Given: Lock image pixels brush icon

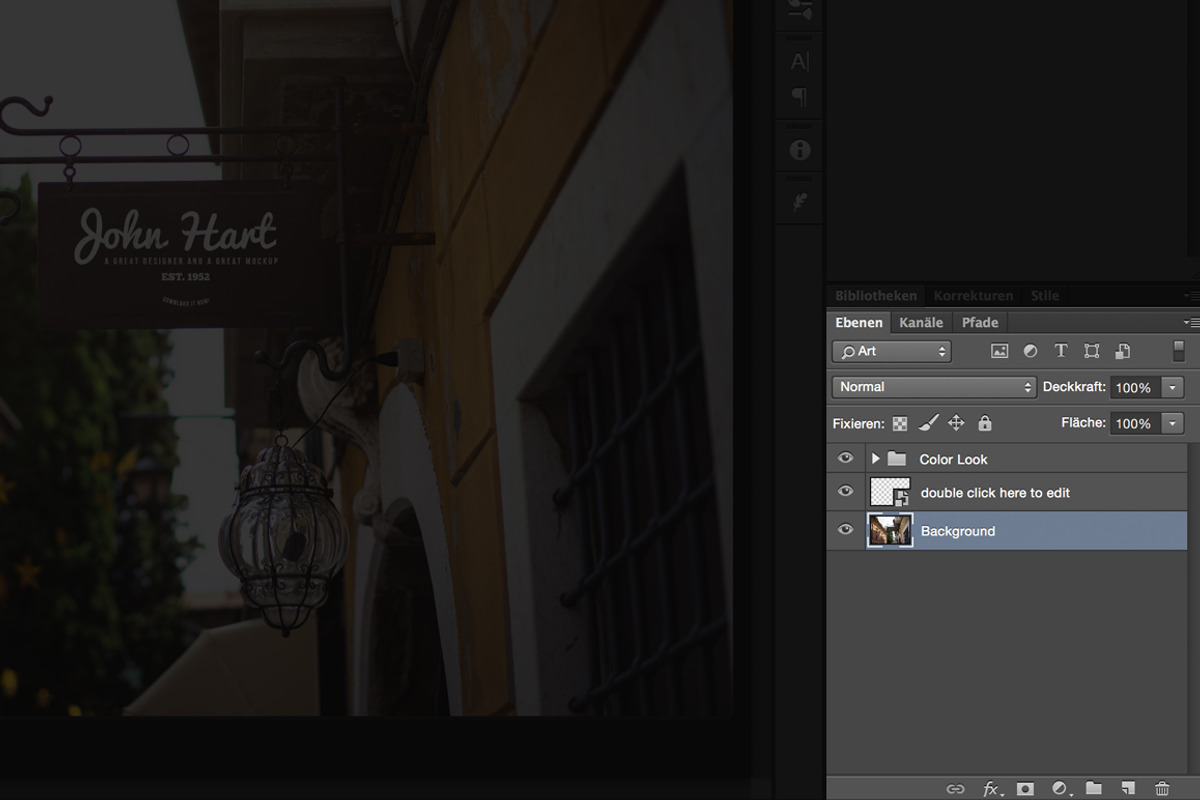Looking at the screenshot, I should 928,423.
